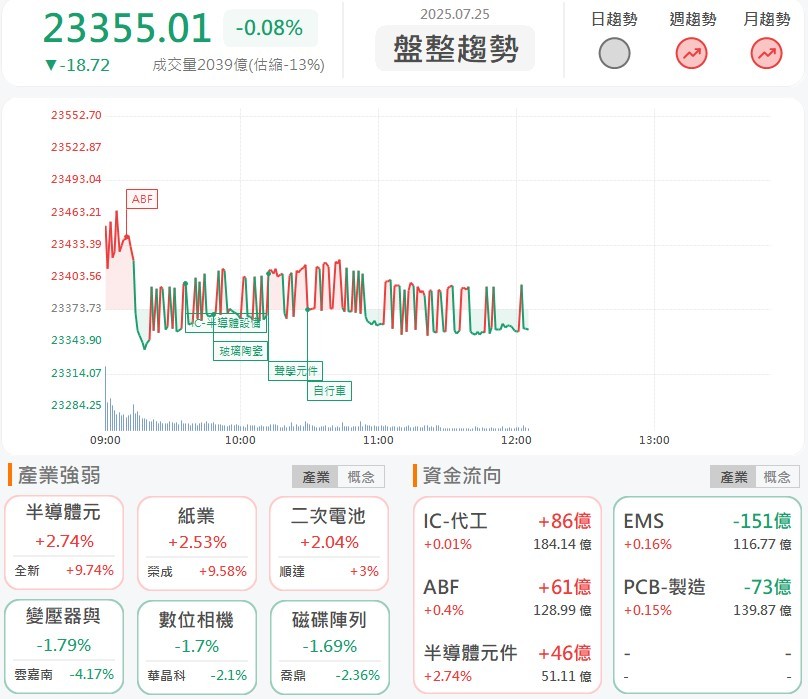
Task: Open the 數位相機 -1.7% industry card
Action: click(197, 647)
